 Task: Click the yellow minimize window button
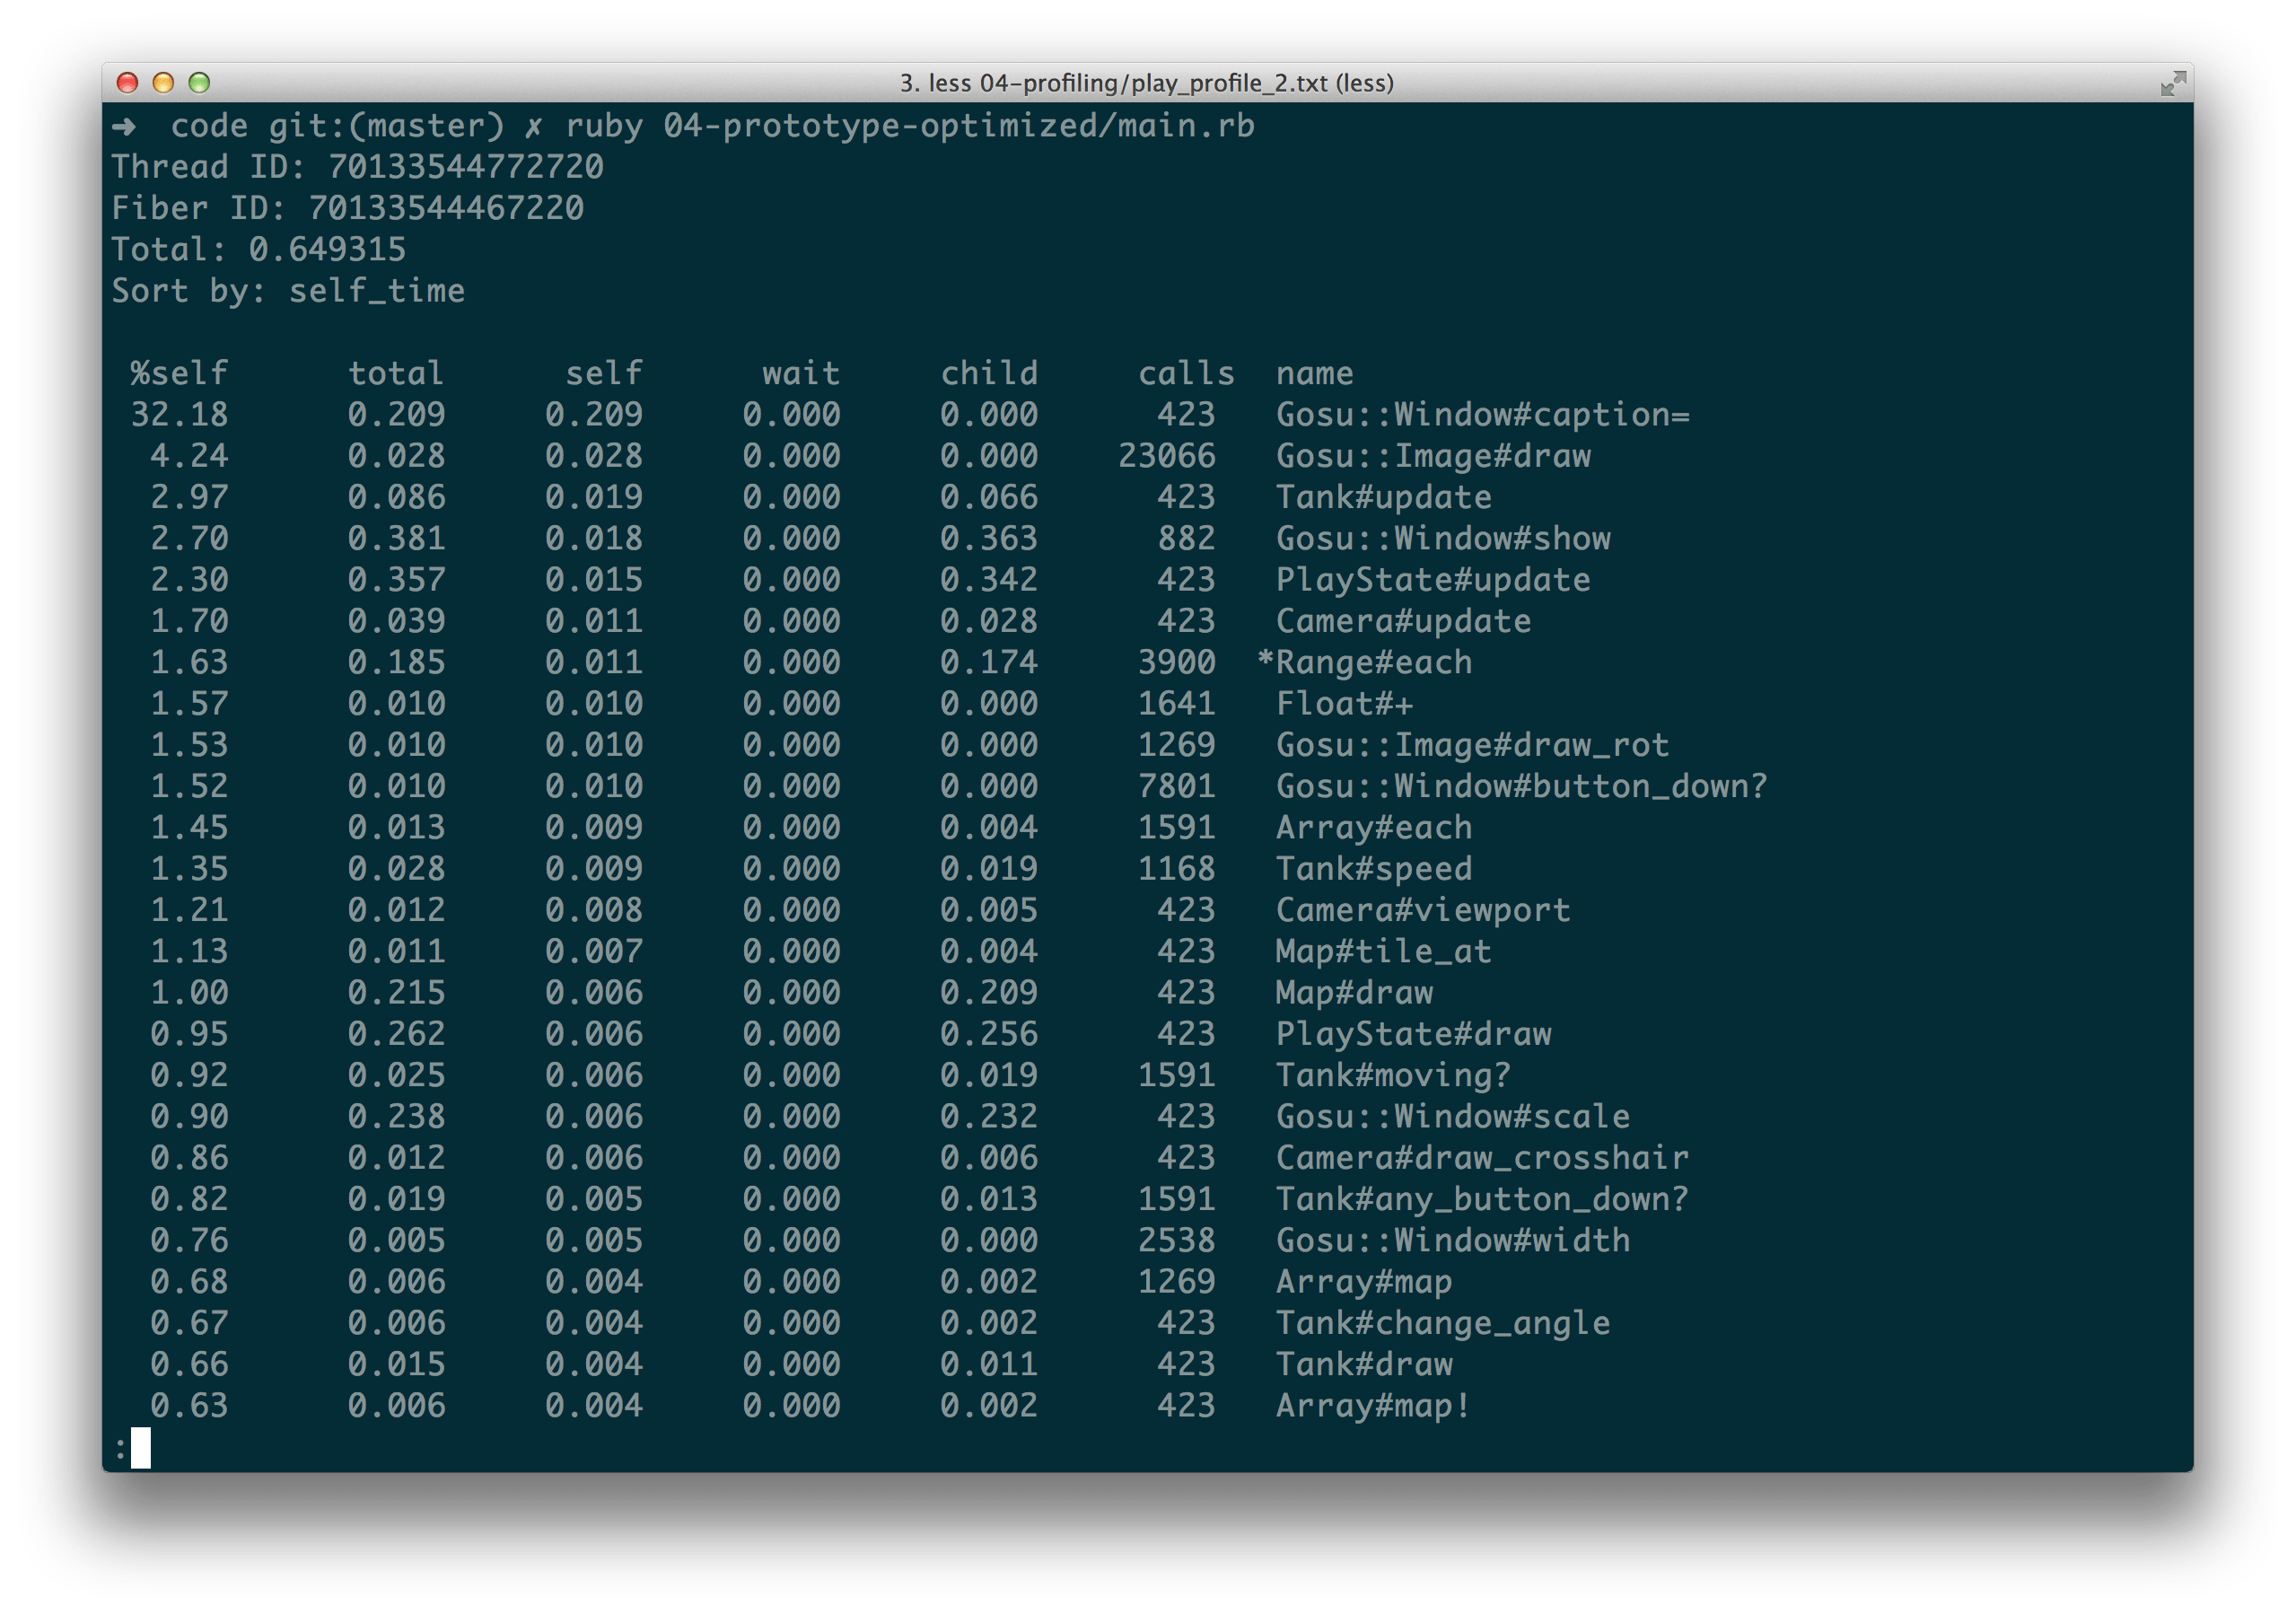pos(163,82)
